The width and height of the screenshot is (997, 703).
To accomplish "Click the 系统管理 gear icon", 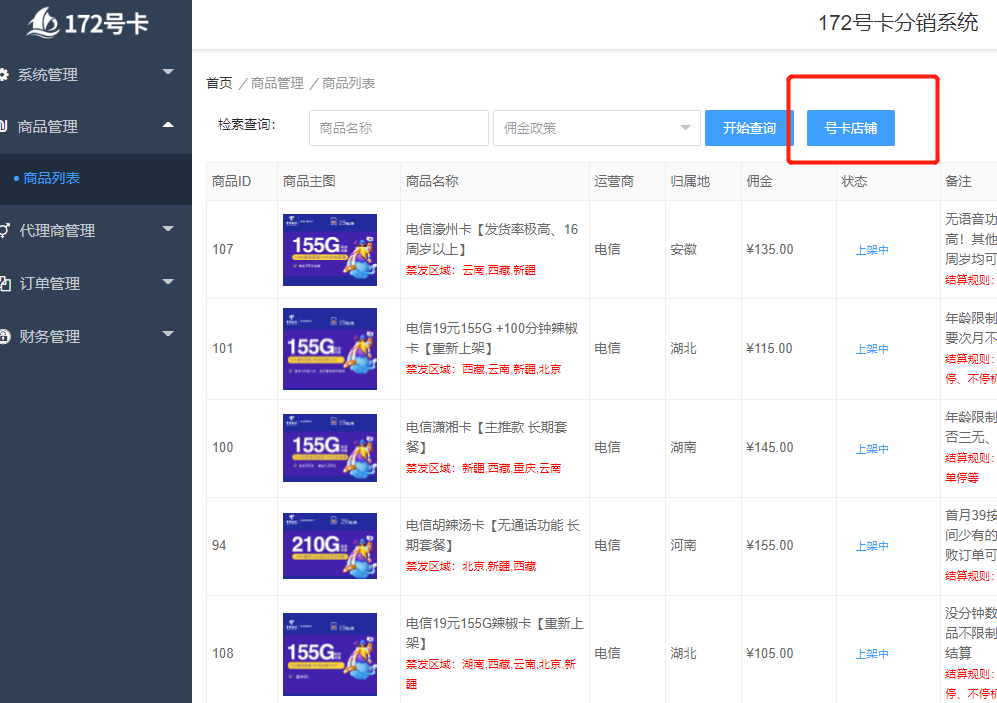I will (3, 74).
